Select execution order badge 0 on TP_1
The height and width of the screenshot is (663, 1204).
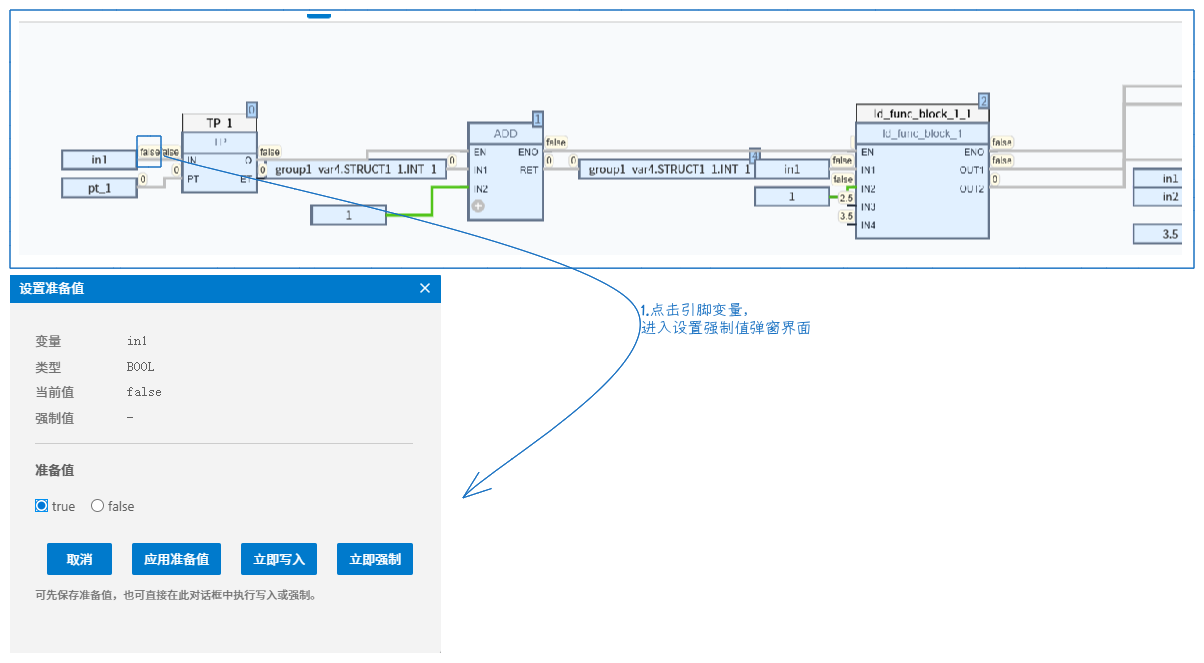click(x=251, y=110)
